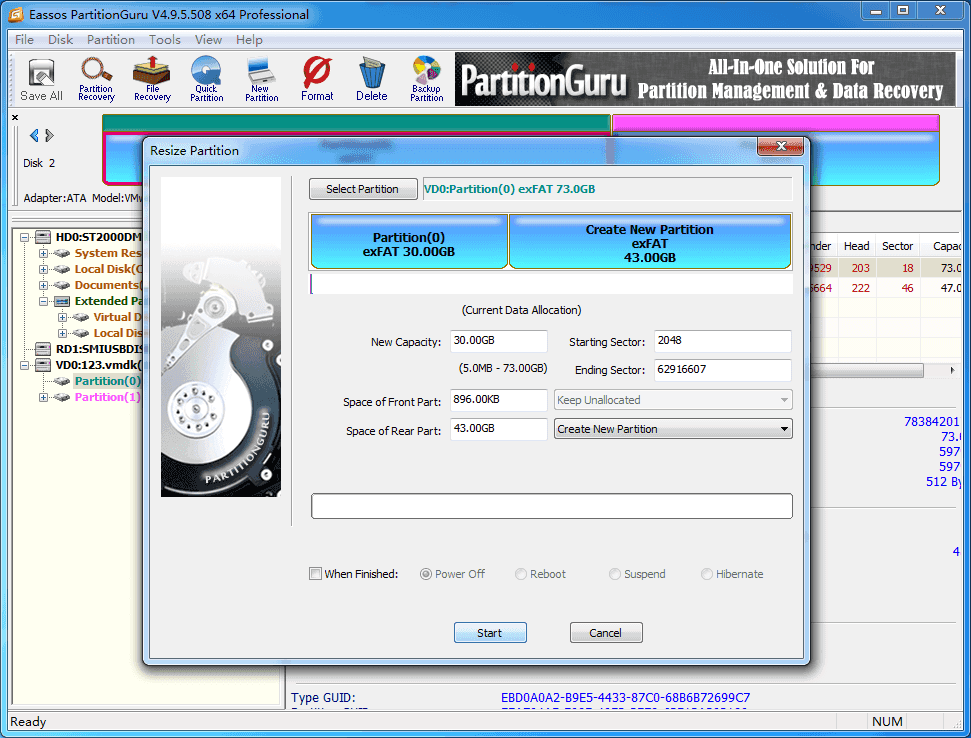Start Quick Partition tool

pyautogui.click(x=206, y=80)
